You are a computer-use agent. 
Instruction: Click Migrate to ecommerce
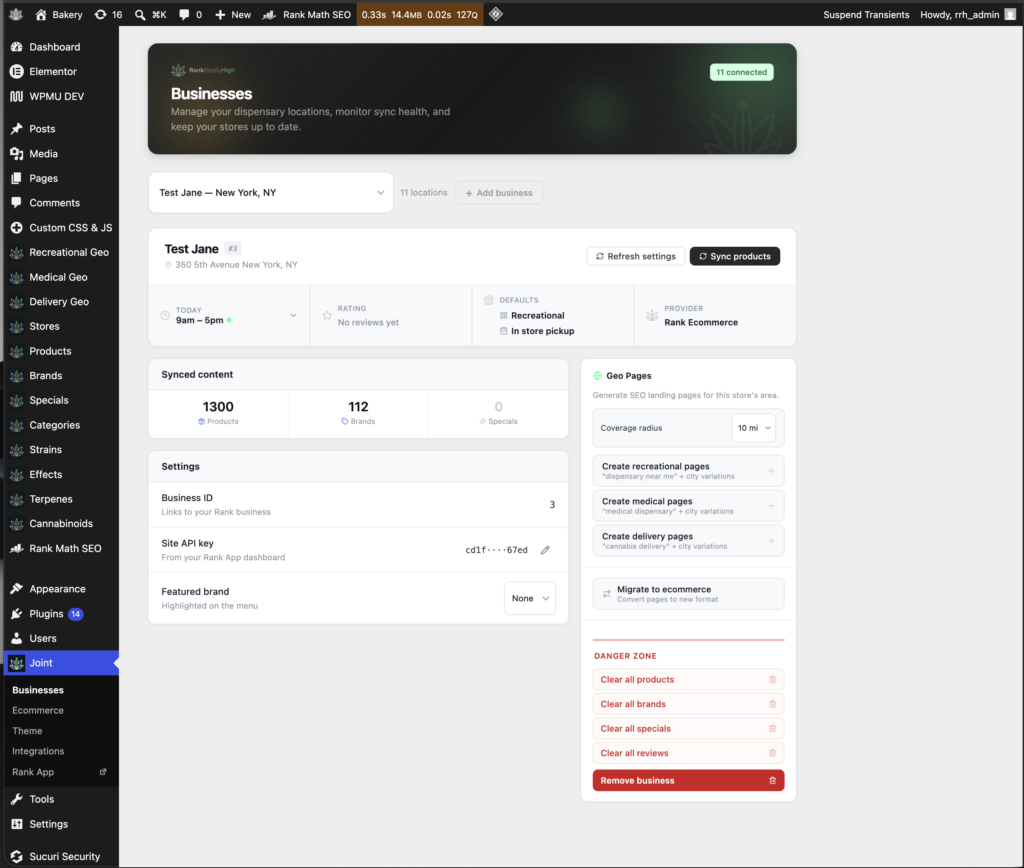[688, 594]
